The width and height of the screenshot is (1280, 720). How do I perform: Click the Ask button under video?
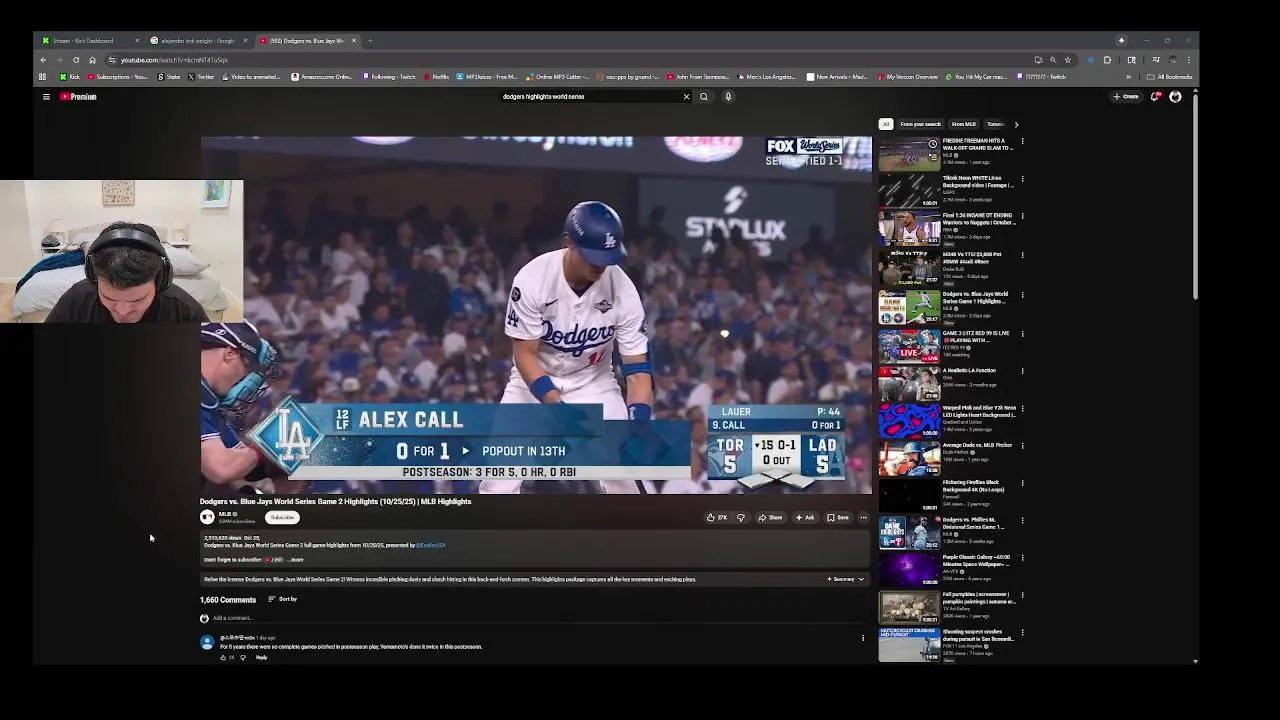coord(805,518)
